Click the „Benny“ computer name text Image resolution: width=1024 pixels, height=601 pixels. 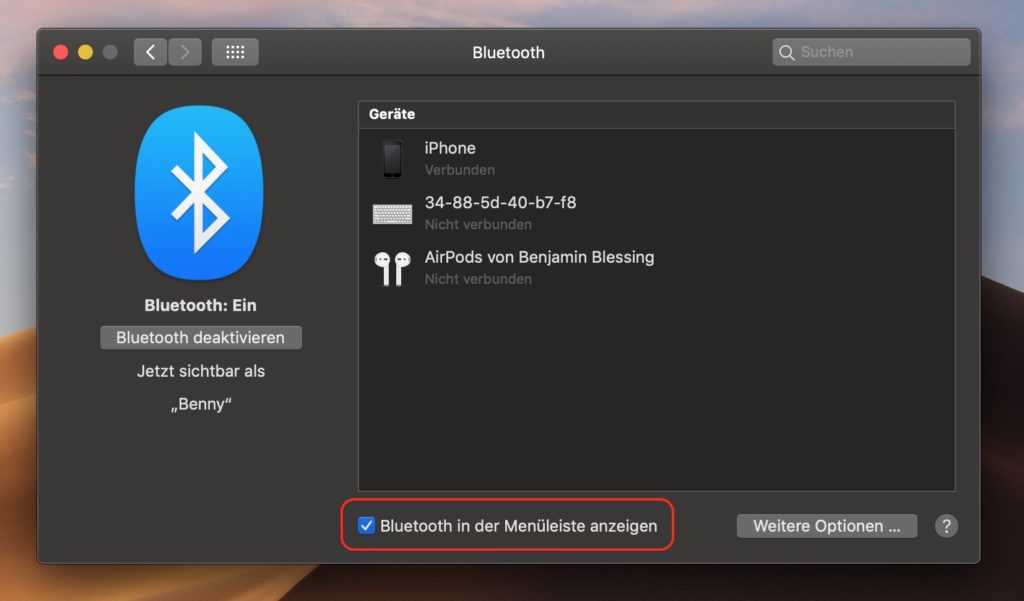pos(201,404)
